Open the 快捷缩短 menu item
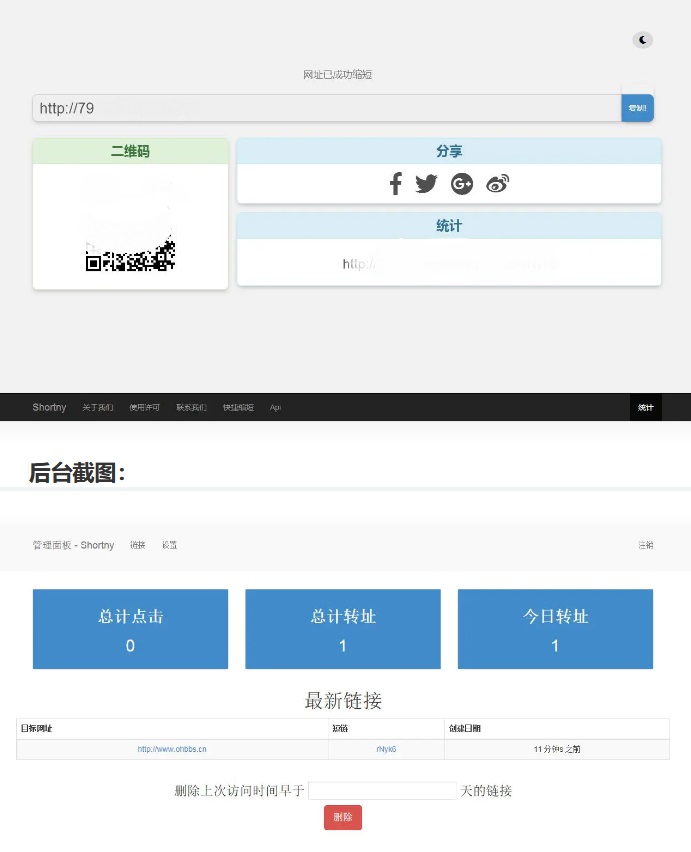Viewport: 691px width, 852px height. tap(238, 407)
